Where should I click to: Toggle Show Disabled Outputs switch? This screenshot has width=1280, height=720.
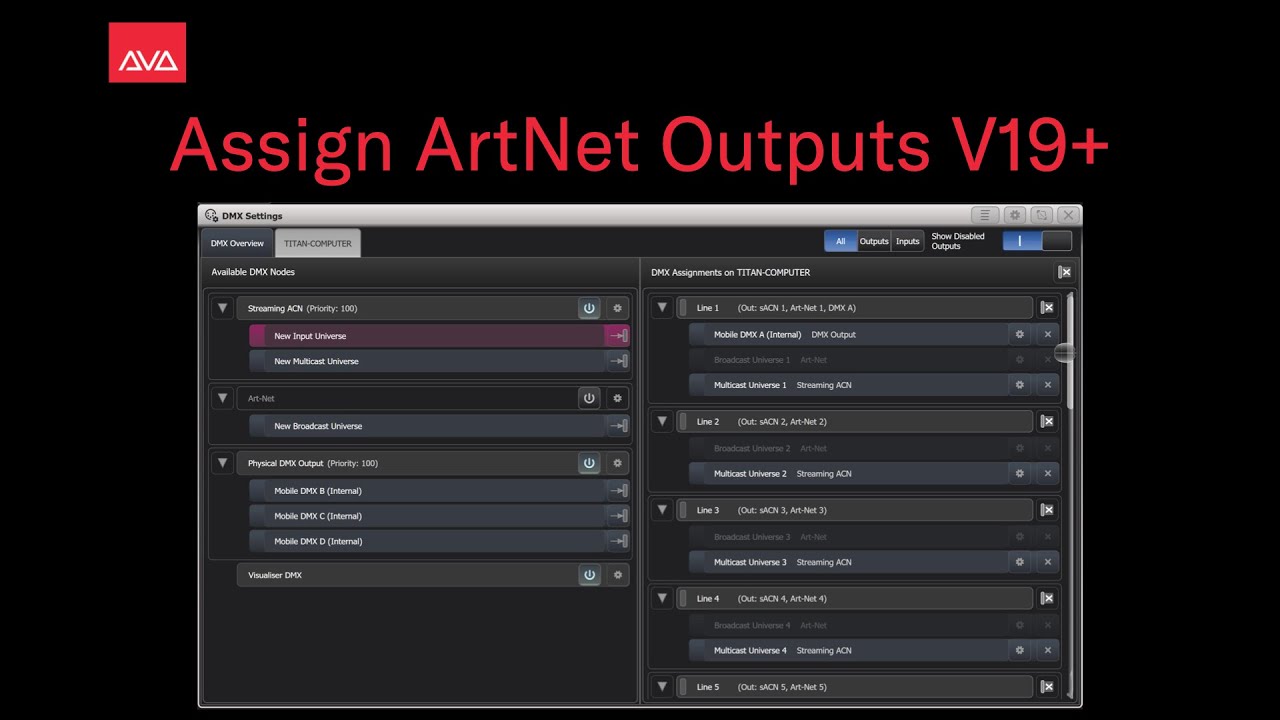pyautogui.click(x=1037, y=241)
